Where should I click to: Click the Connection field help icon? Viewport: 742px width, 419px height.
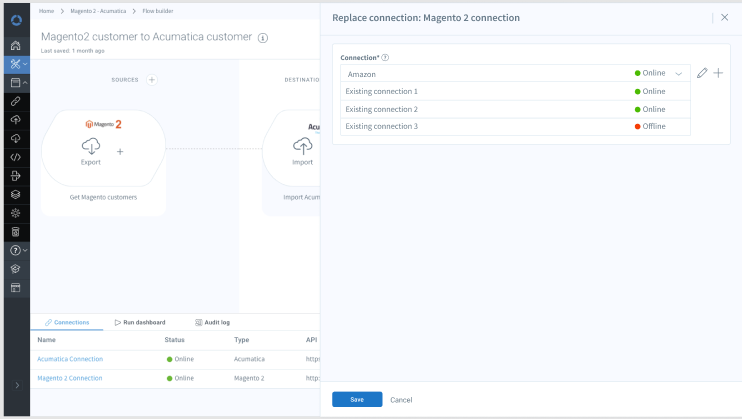[x=385, y=58]
